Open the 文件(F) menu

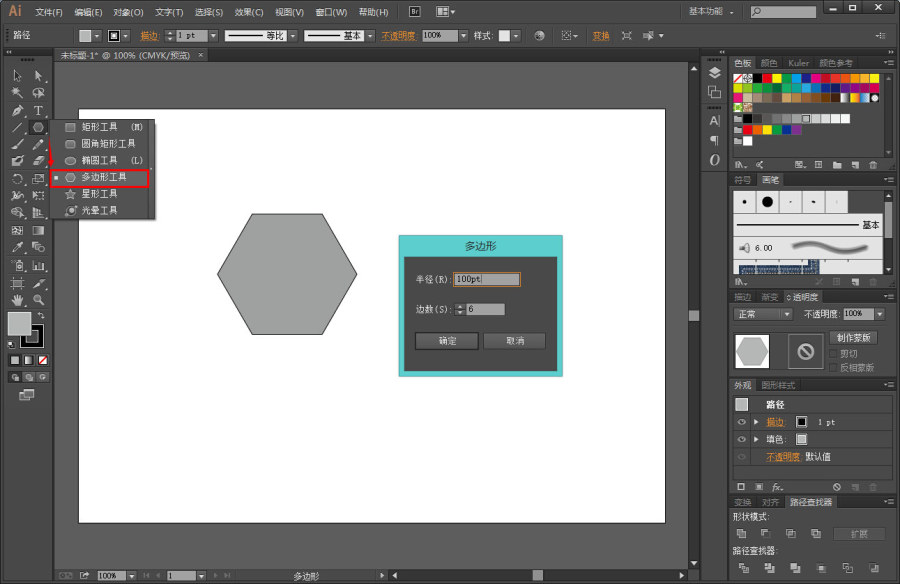pyautogui.click(x=48, y=12)
